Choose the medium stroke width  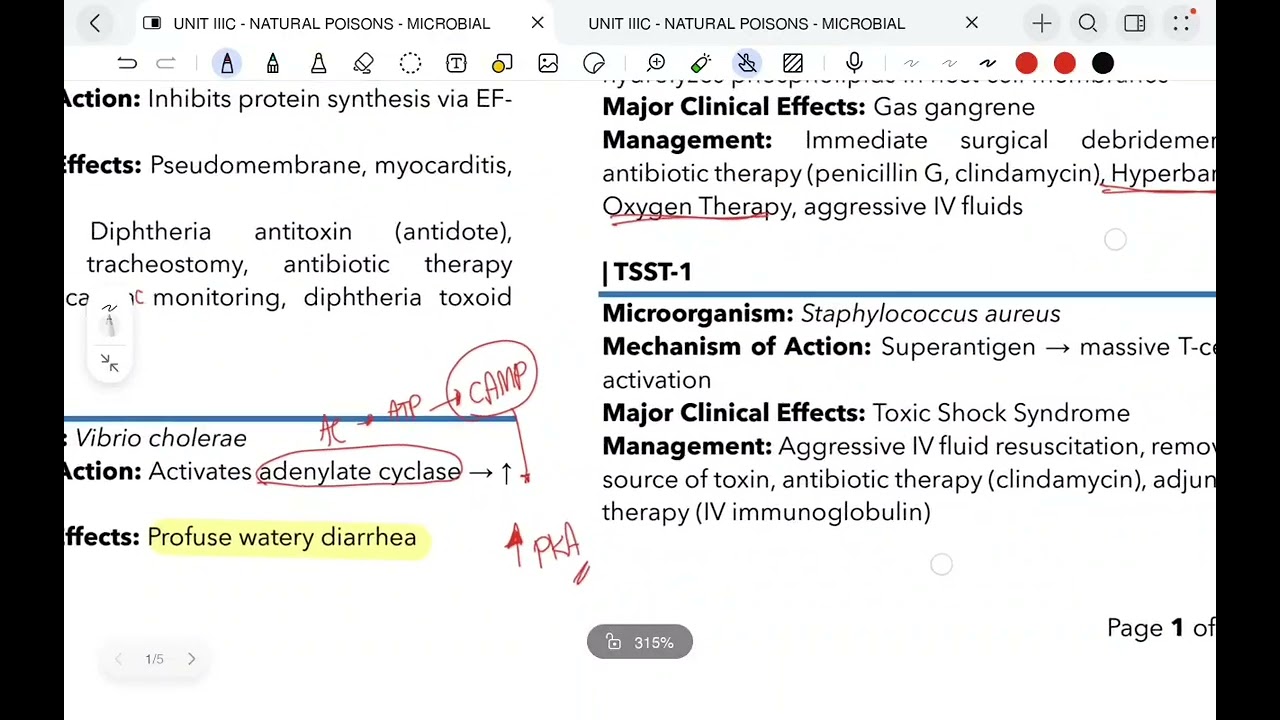(x=949, y=64)
